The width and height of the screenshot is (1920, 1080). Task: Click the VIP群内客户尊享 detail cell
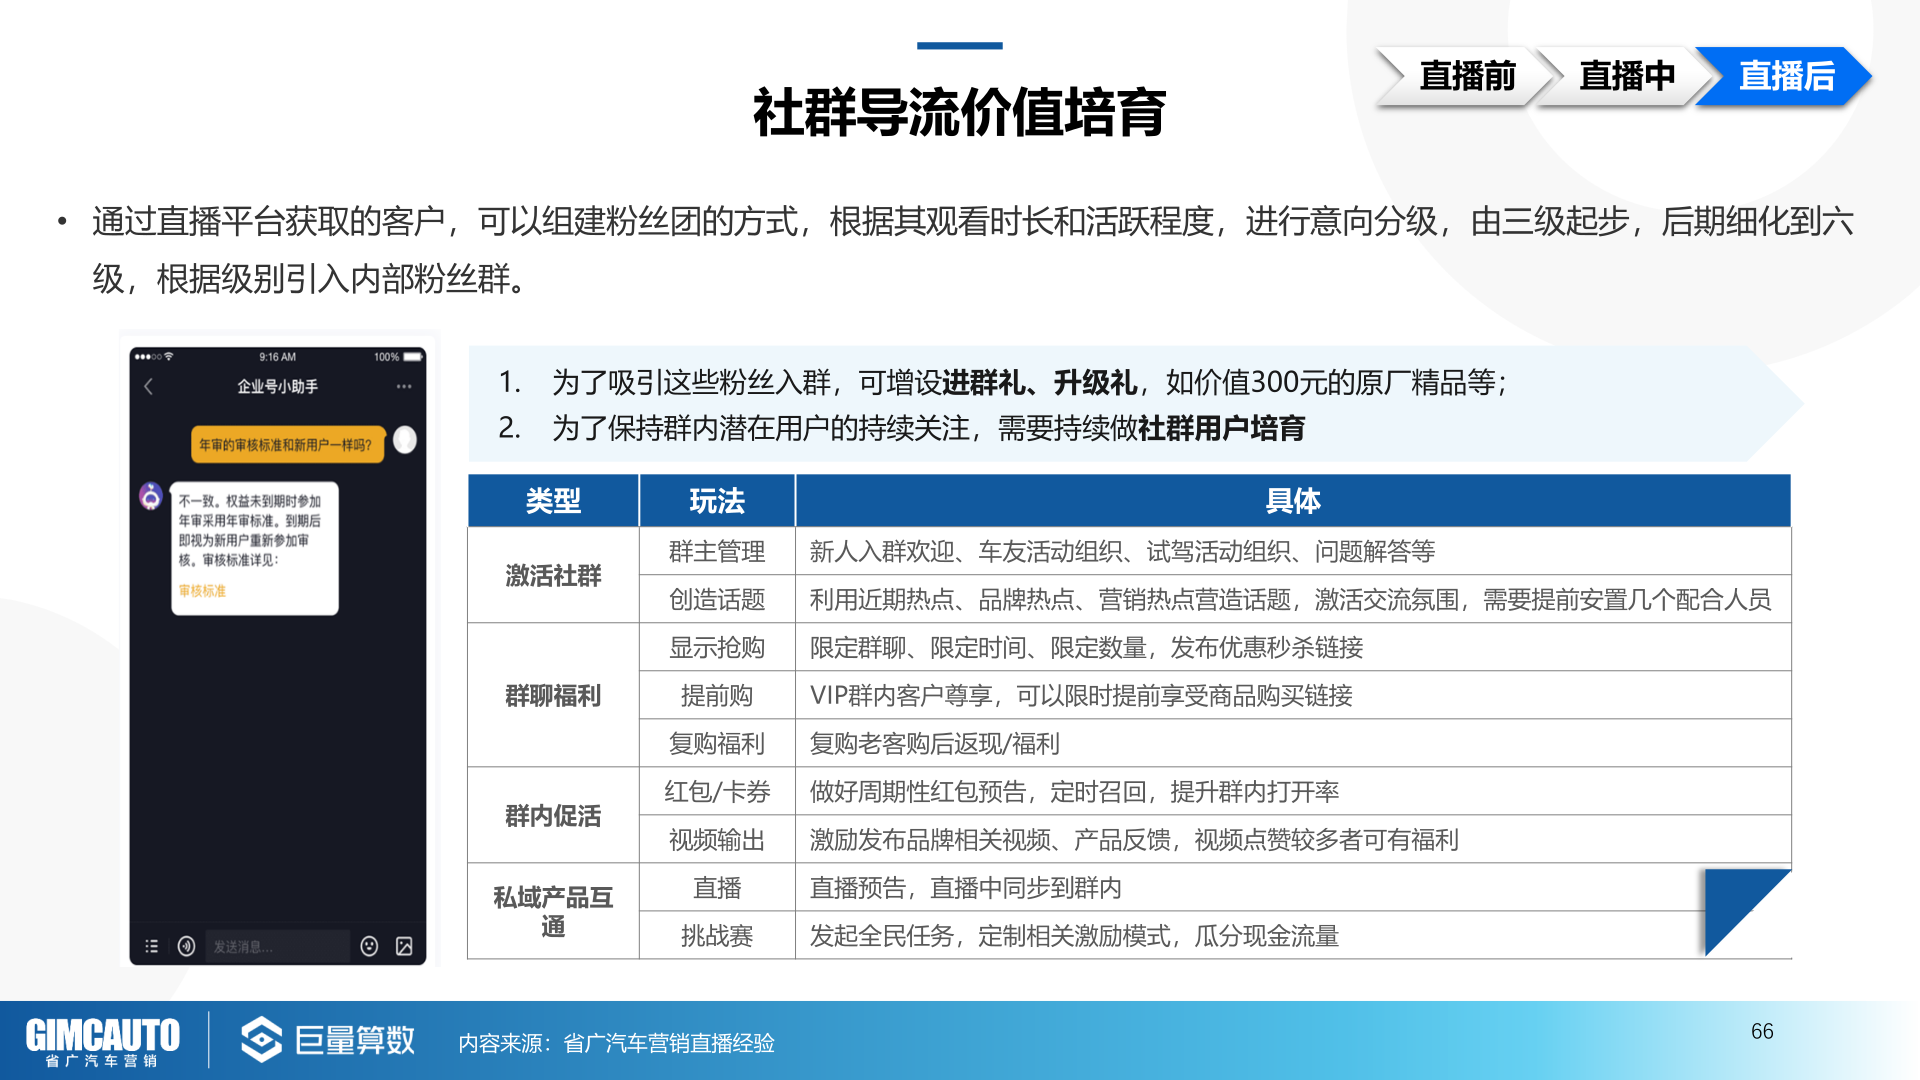pyautogui.click(x=1293, y=695)
